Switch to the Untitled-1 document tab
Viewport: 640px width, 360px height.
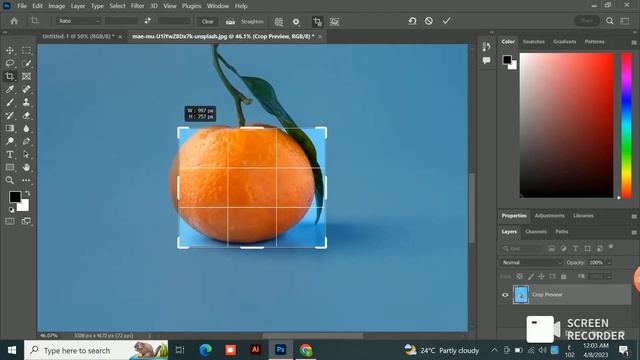pos(78,36)
